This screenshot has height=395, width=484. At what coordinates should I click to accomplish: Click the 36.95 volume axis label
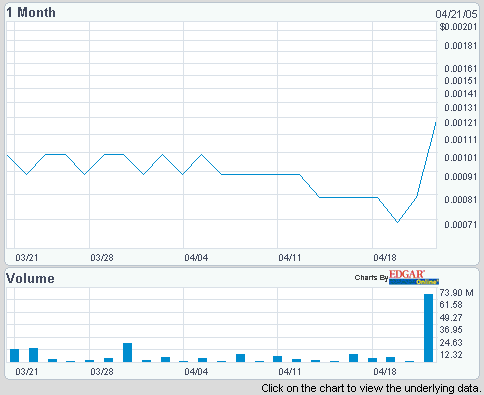451,330
